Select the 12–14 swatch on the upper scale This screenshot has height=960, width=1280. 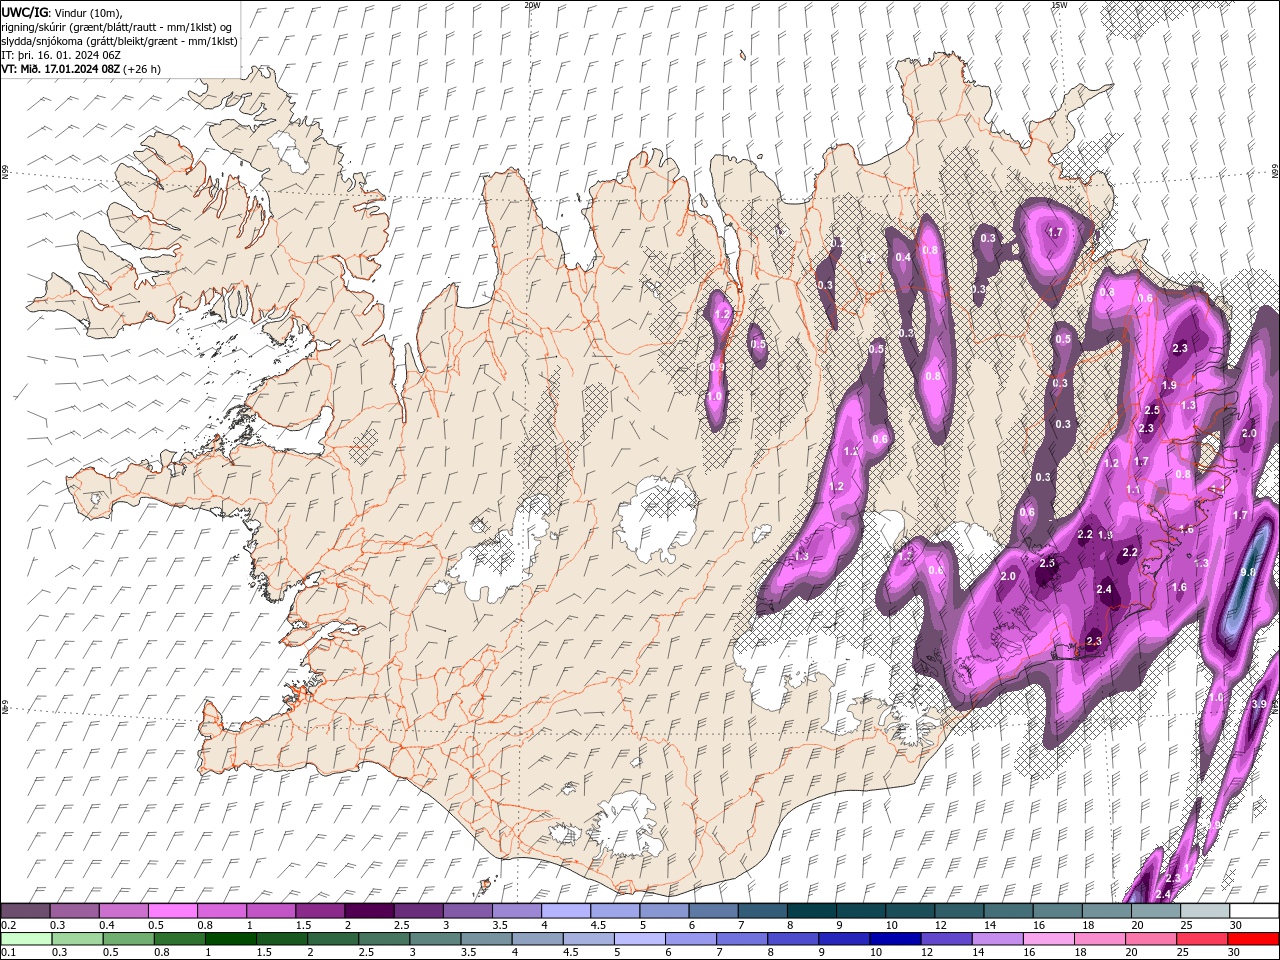[x=958, y=911]
